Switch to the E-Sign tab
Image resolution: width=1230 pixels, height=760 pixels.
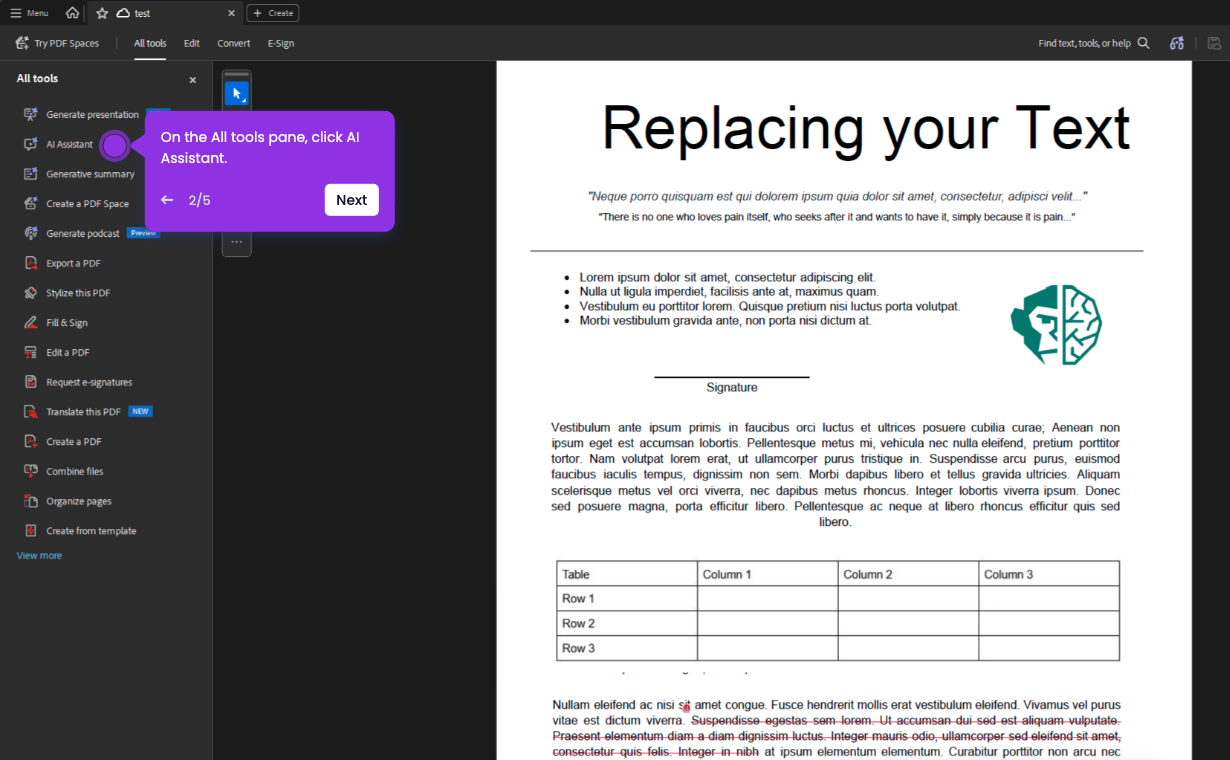pyautogui.click(x=281, y=43)
